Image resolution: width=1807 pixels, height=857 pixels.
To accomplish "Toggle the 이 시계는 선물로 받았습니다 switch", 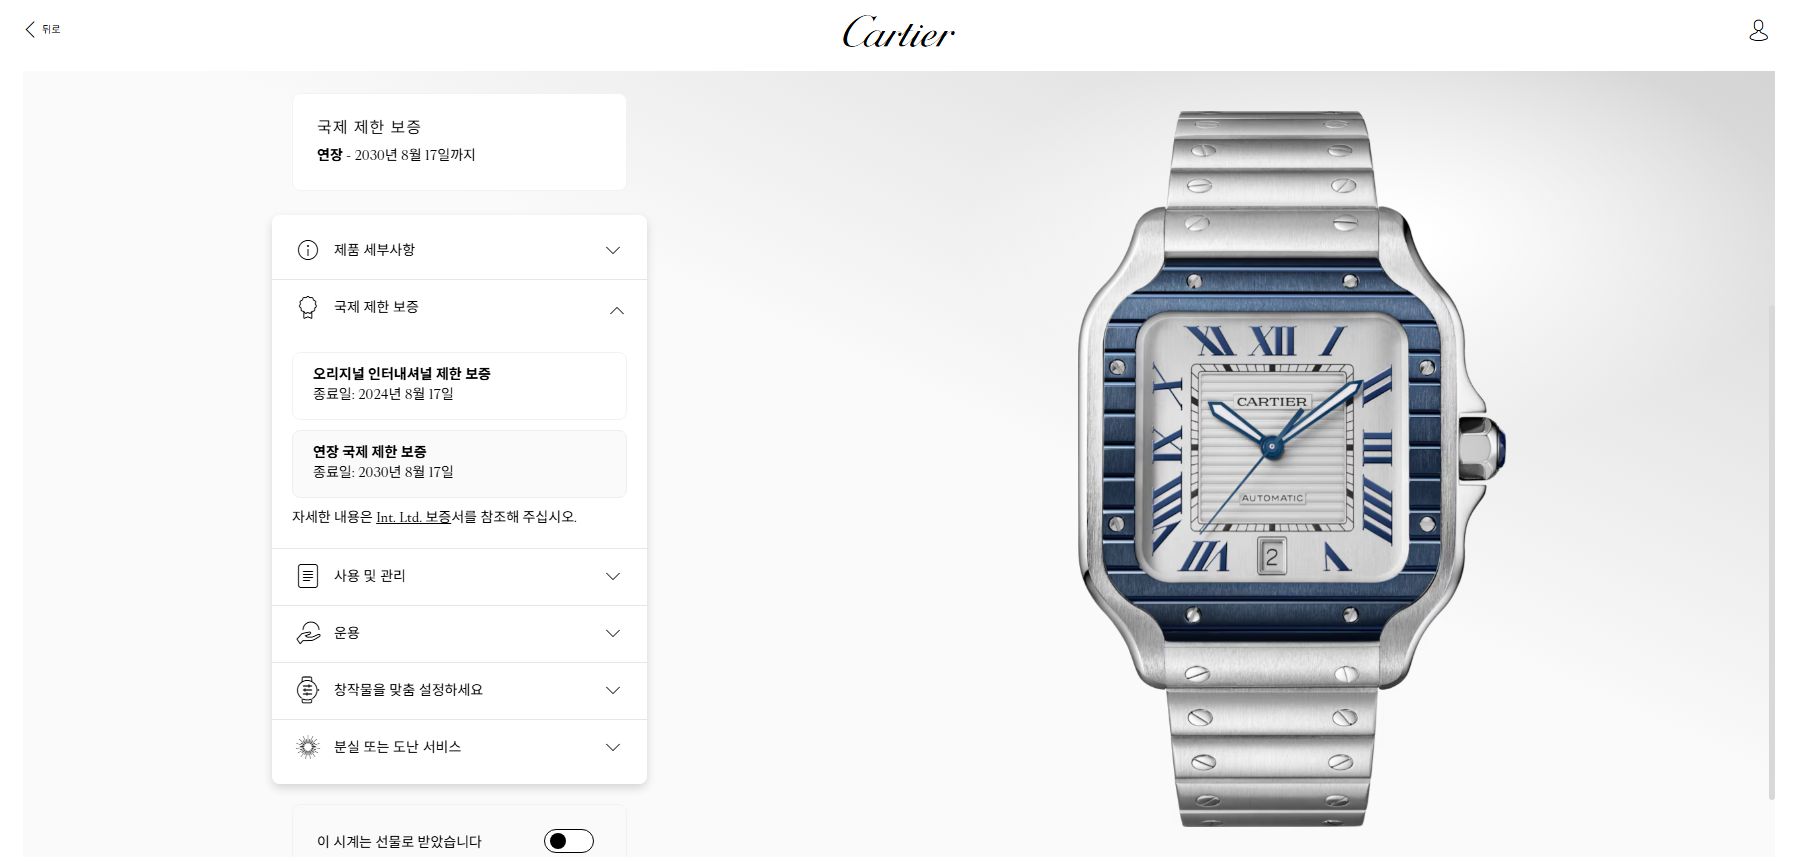I will point(569,841).
